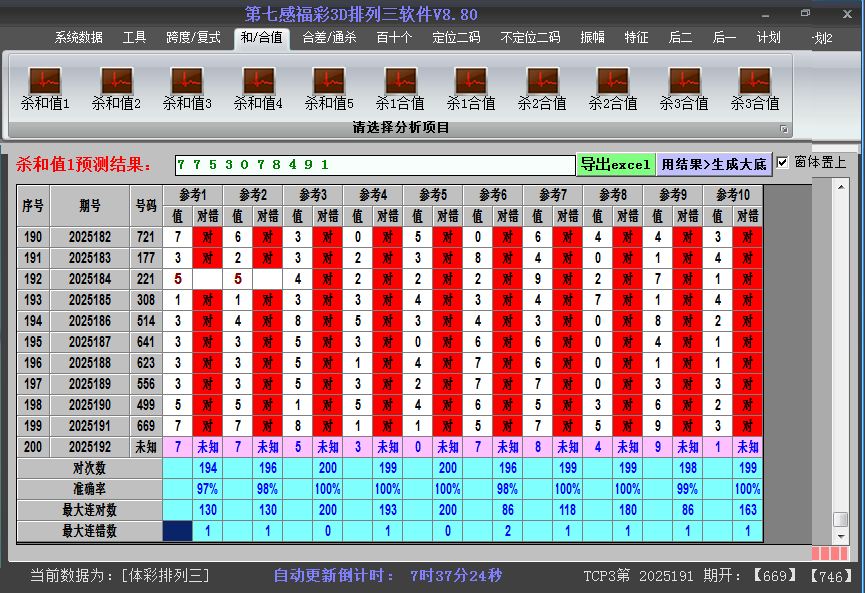The image size is (865, 593).
Task: Switch to the 系统数据 tab
Action: coord(78,38)
